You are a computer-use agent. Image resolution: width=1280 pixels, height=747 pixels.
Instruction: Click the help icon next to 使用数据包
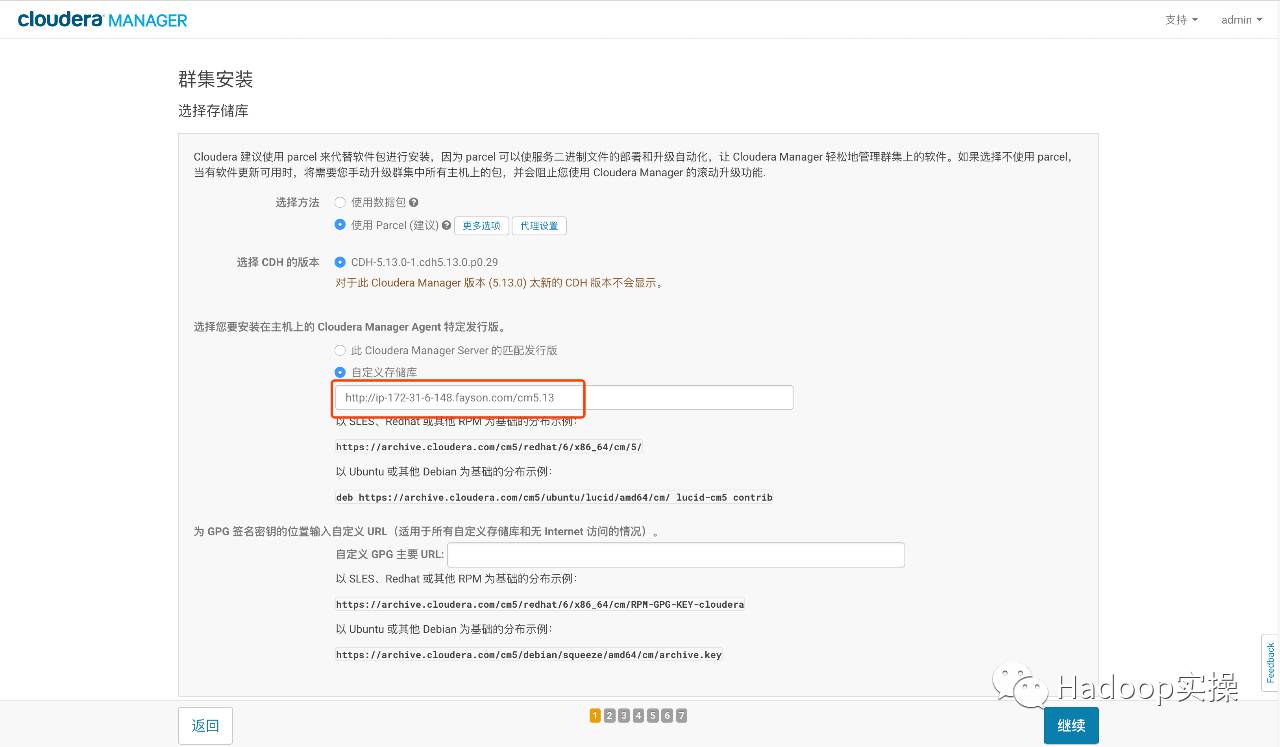(x=414, y=203)
